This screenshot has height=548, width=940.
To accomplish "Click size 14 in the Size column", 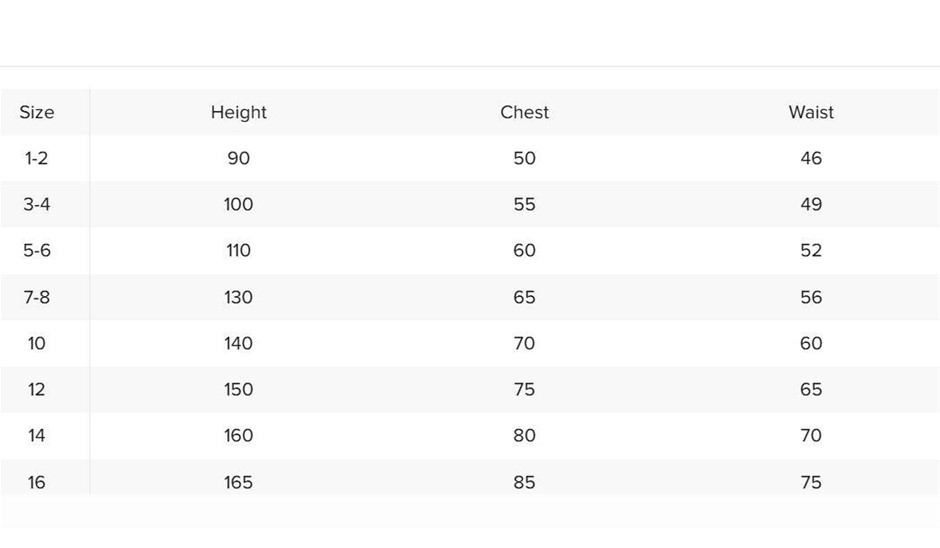I will pos(37,435).
